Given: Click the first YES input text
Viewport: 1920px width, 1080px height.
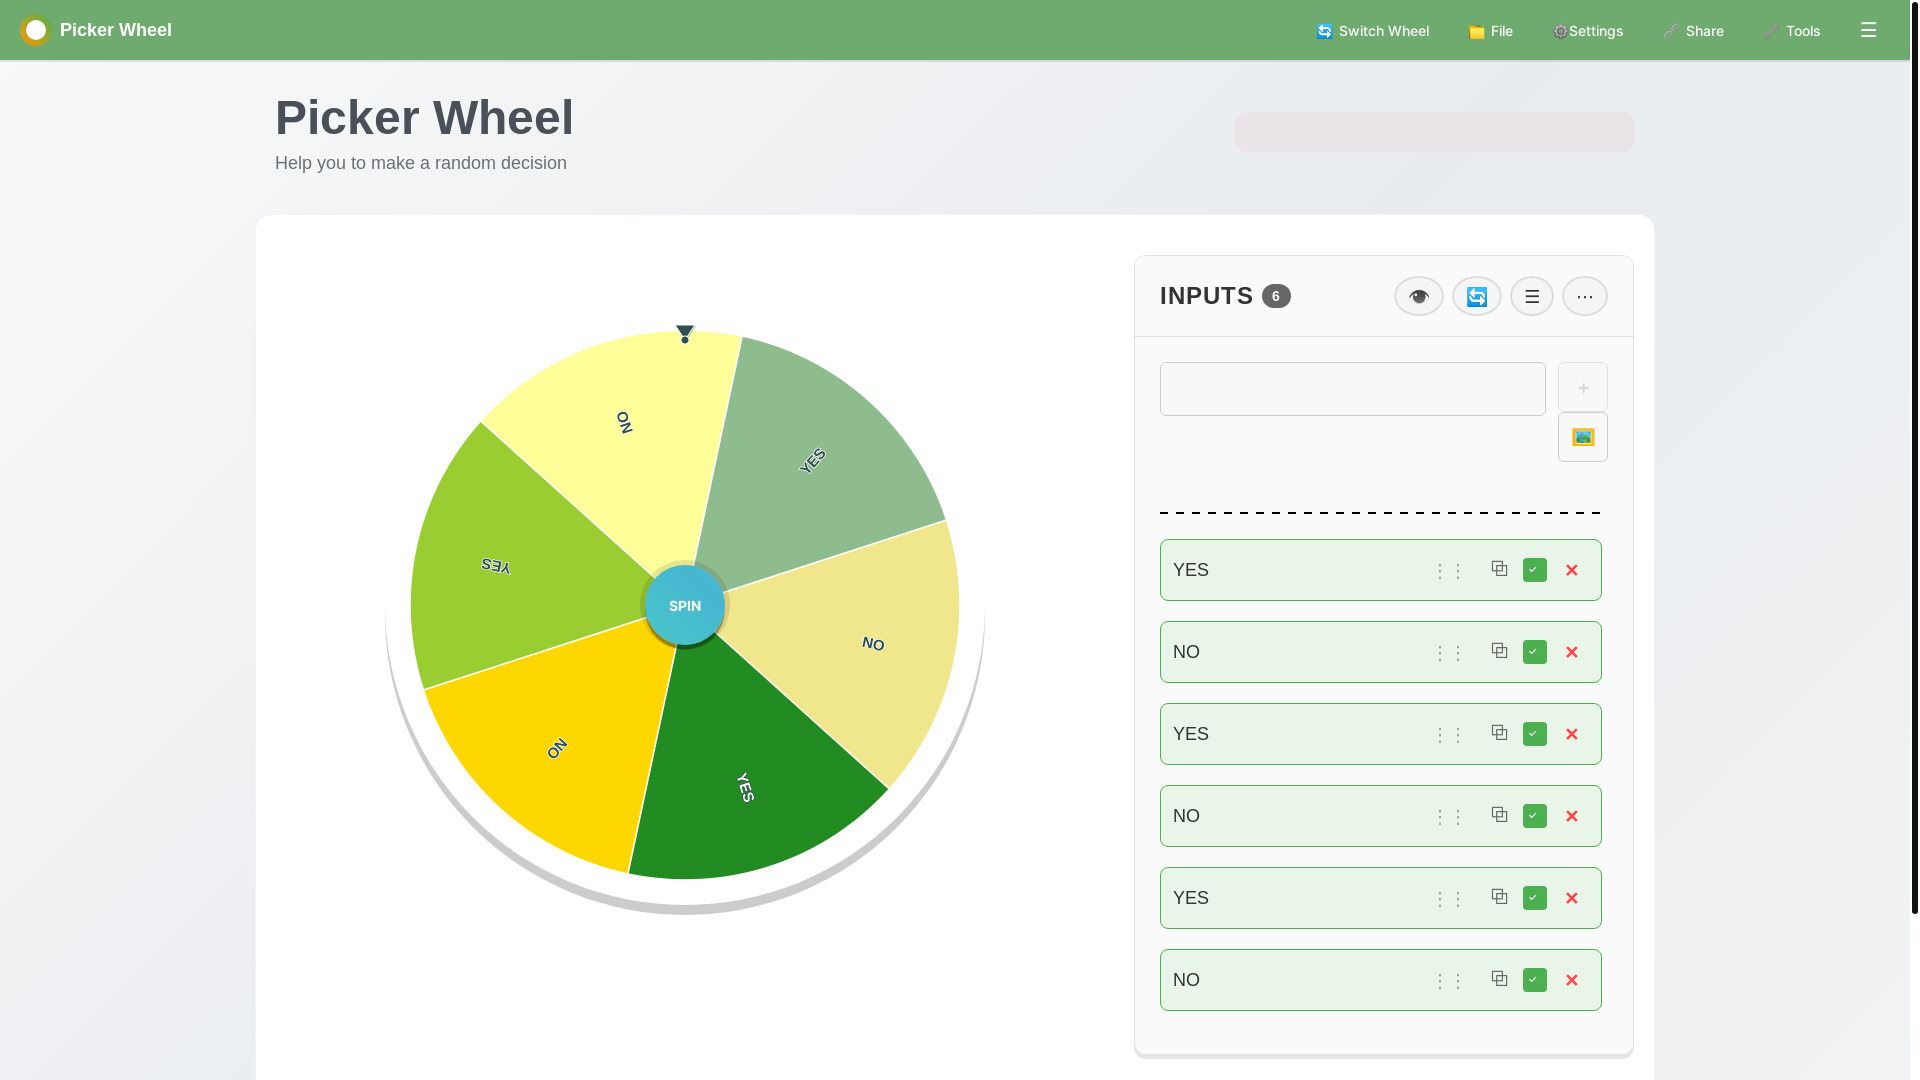Looking at the screenshot, I should pyautogui.click(x=1191, y=570).
